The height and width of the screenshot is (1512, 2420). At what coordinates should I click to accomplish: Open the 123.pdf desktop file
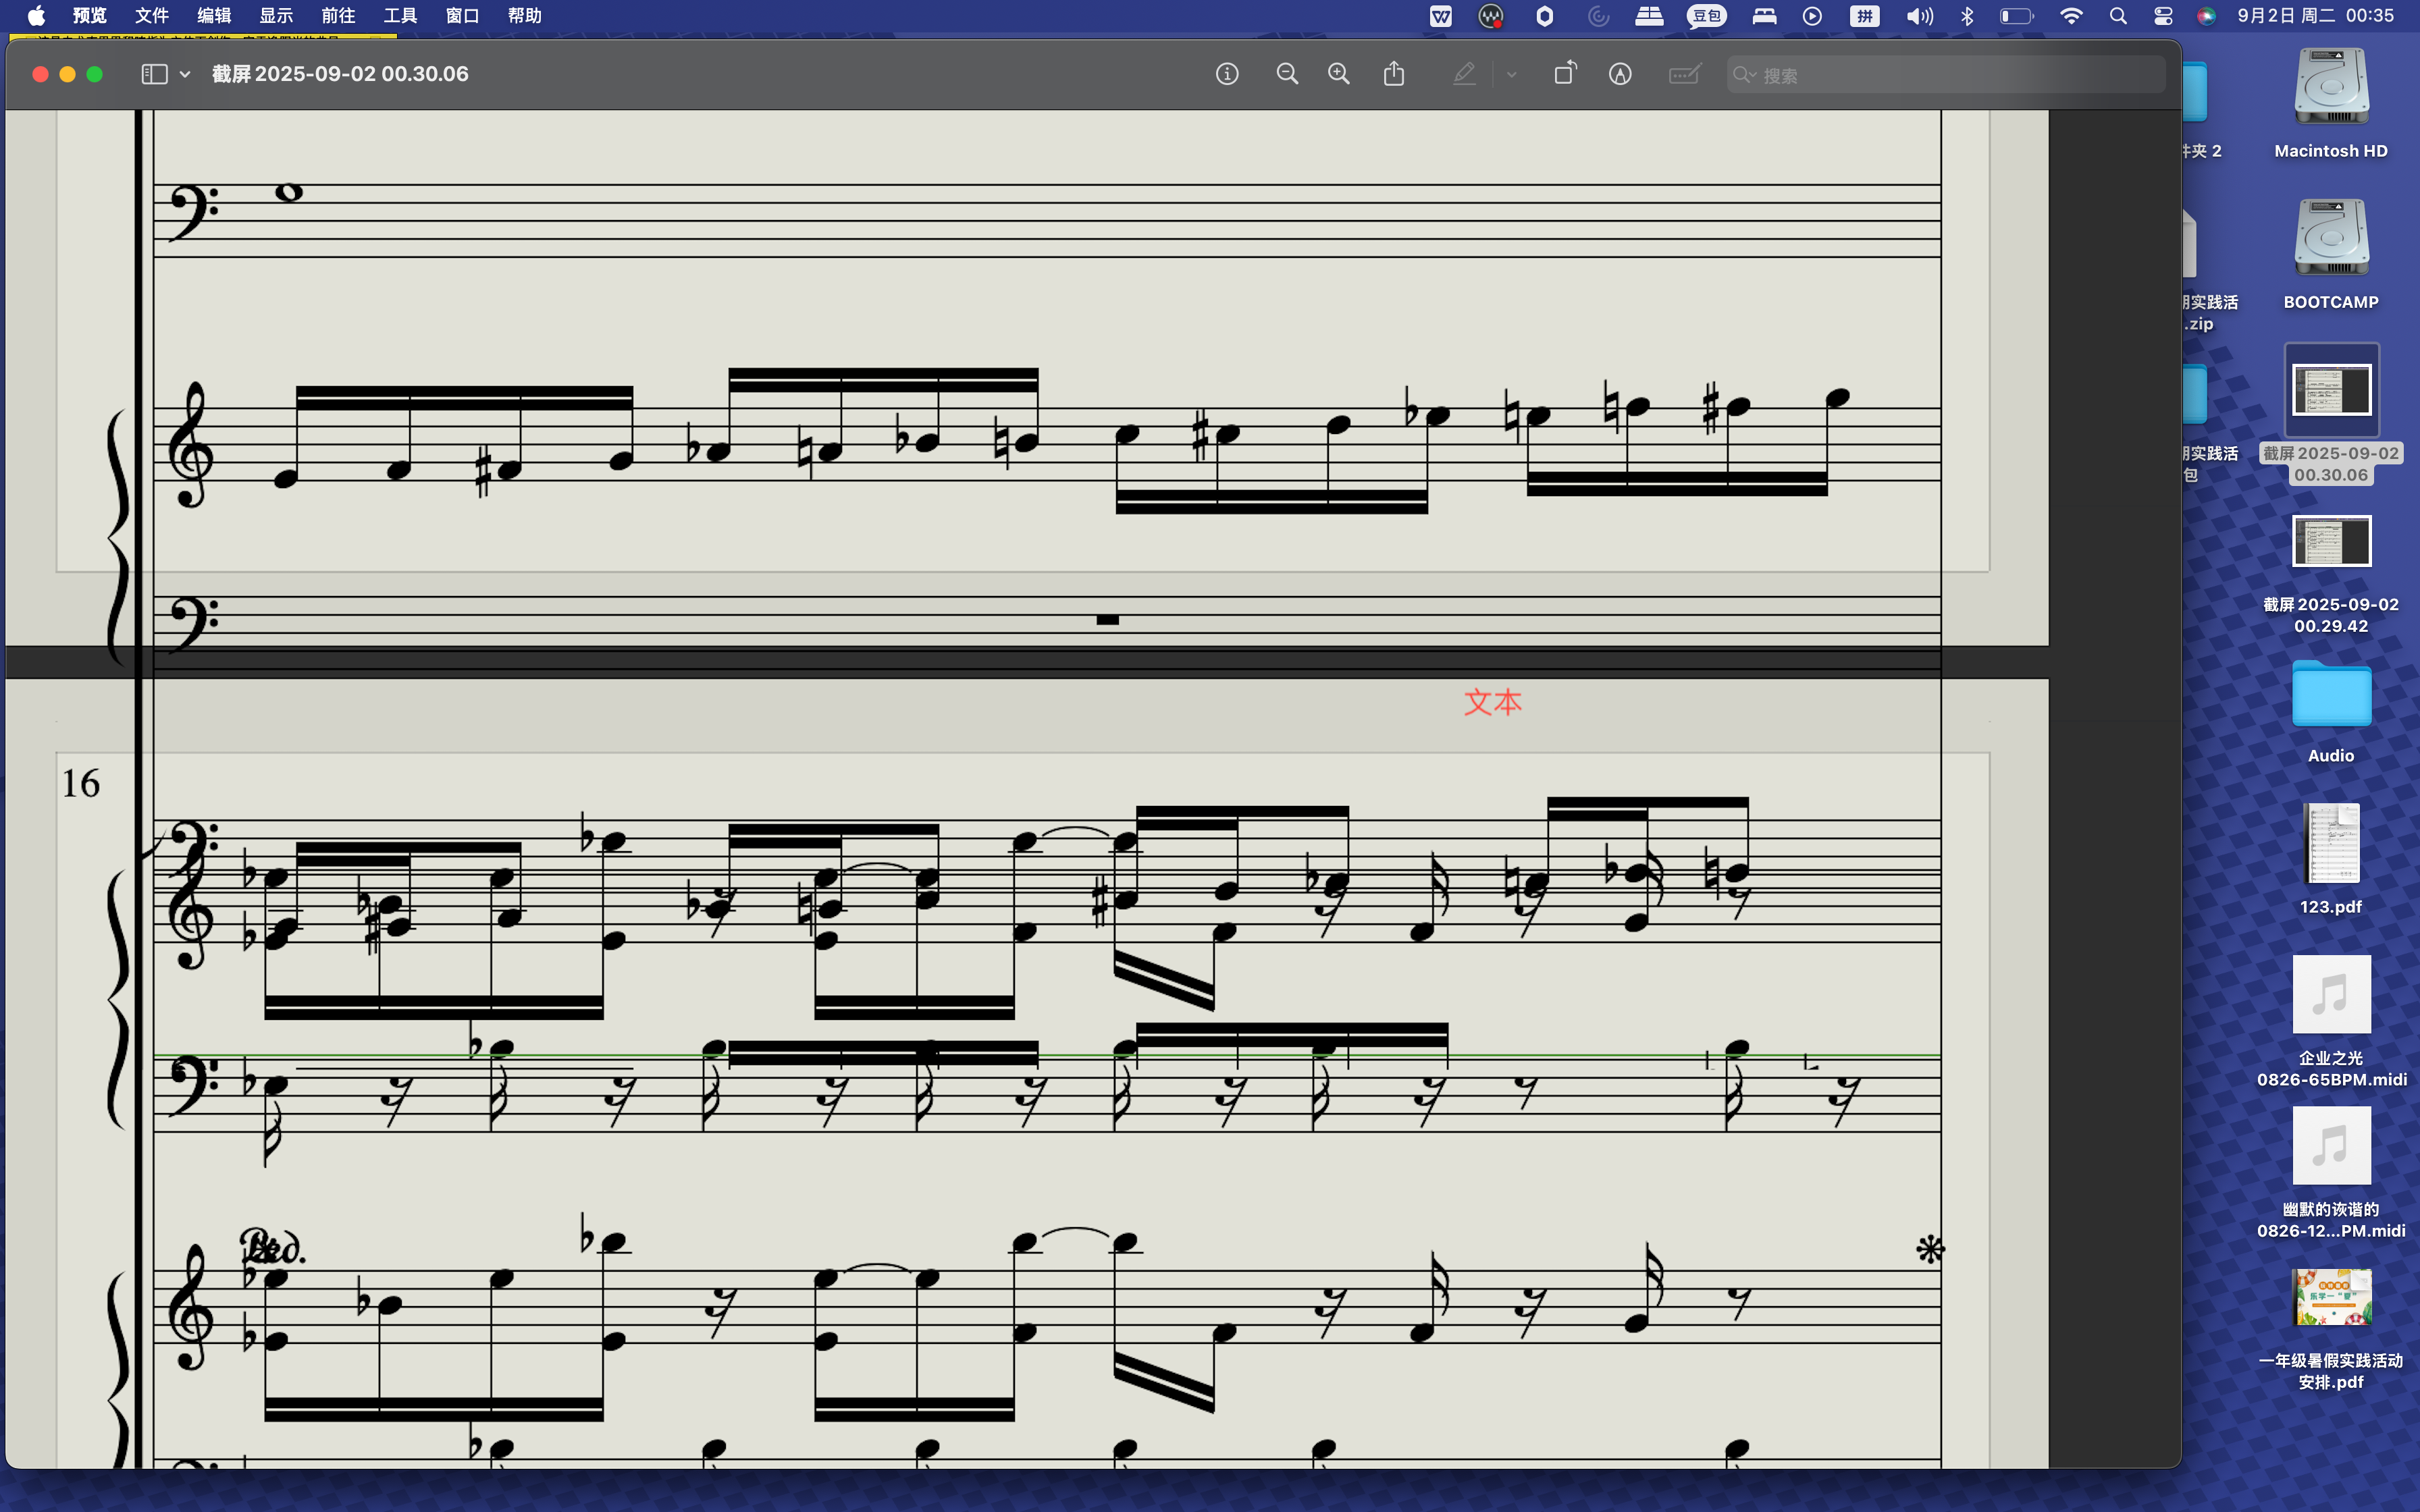click(2330, 845)
